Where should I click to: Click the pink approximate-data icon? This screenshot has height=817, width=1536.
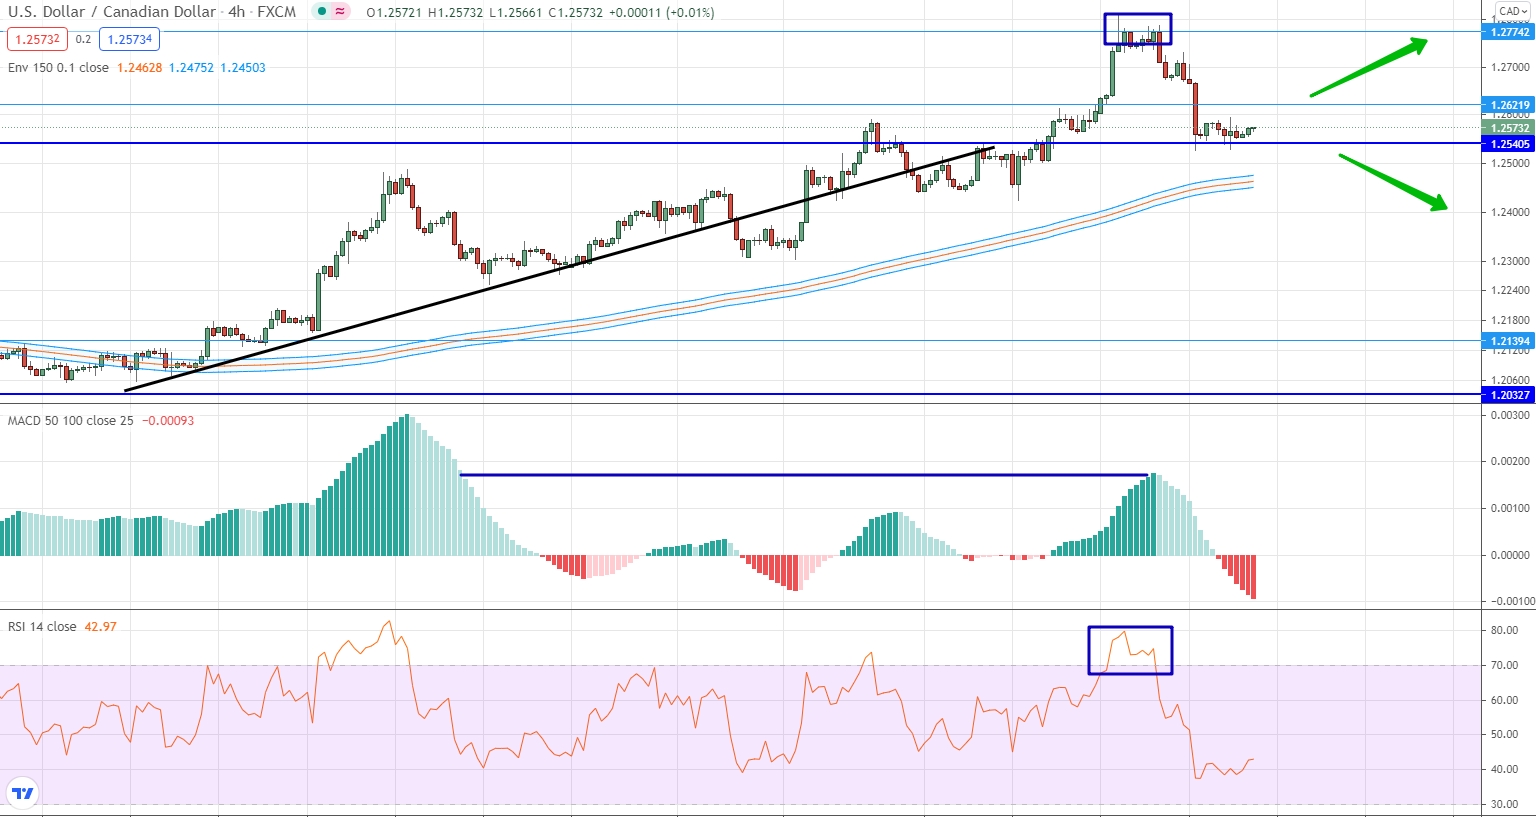(341, 12)
